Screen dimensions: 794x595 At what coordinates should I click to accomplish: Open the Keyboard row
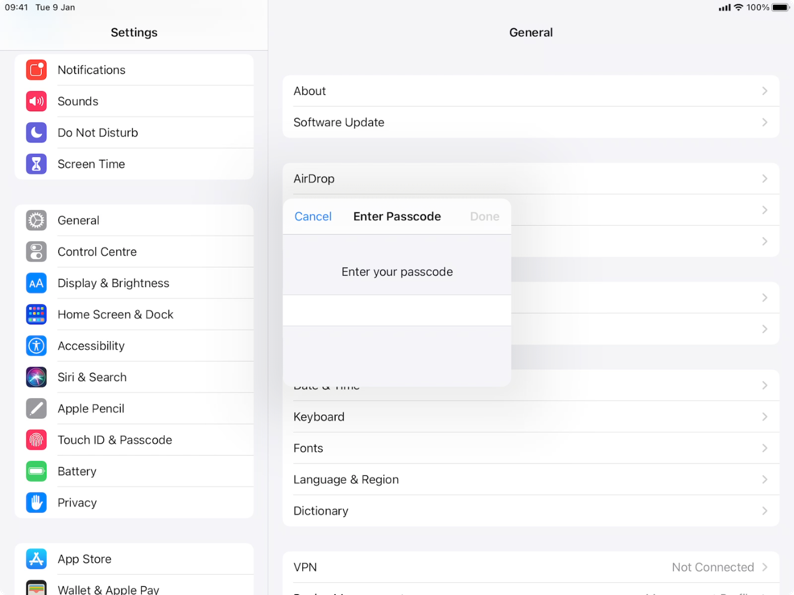(x=531, y=417)
